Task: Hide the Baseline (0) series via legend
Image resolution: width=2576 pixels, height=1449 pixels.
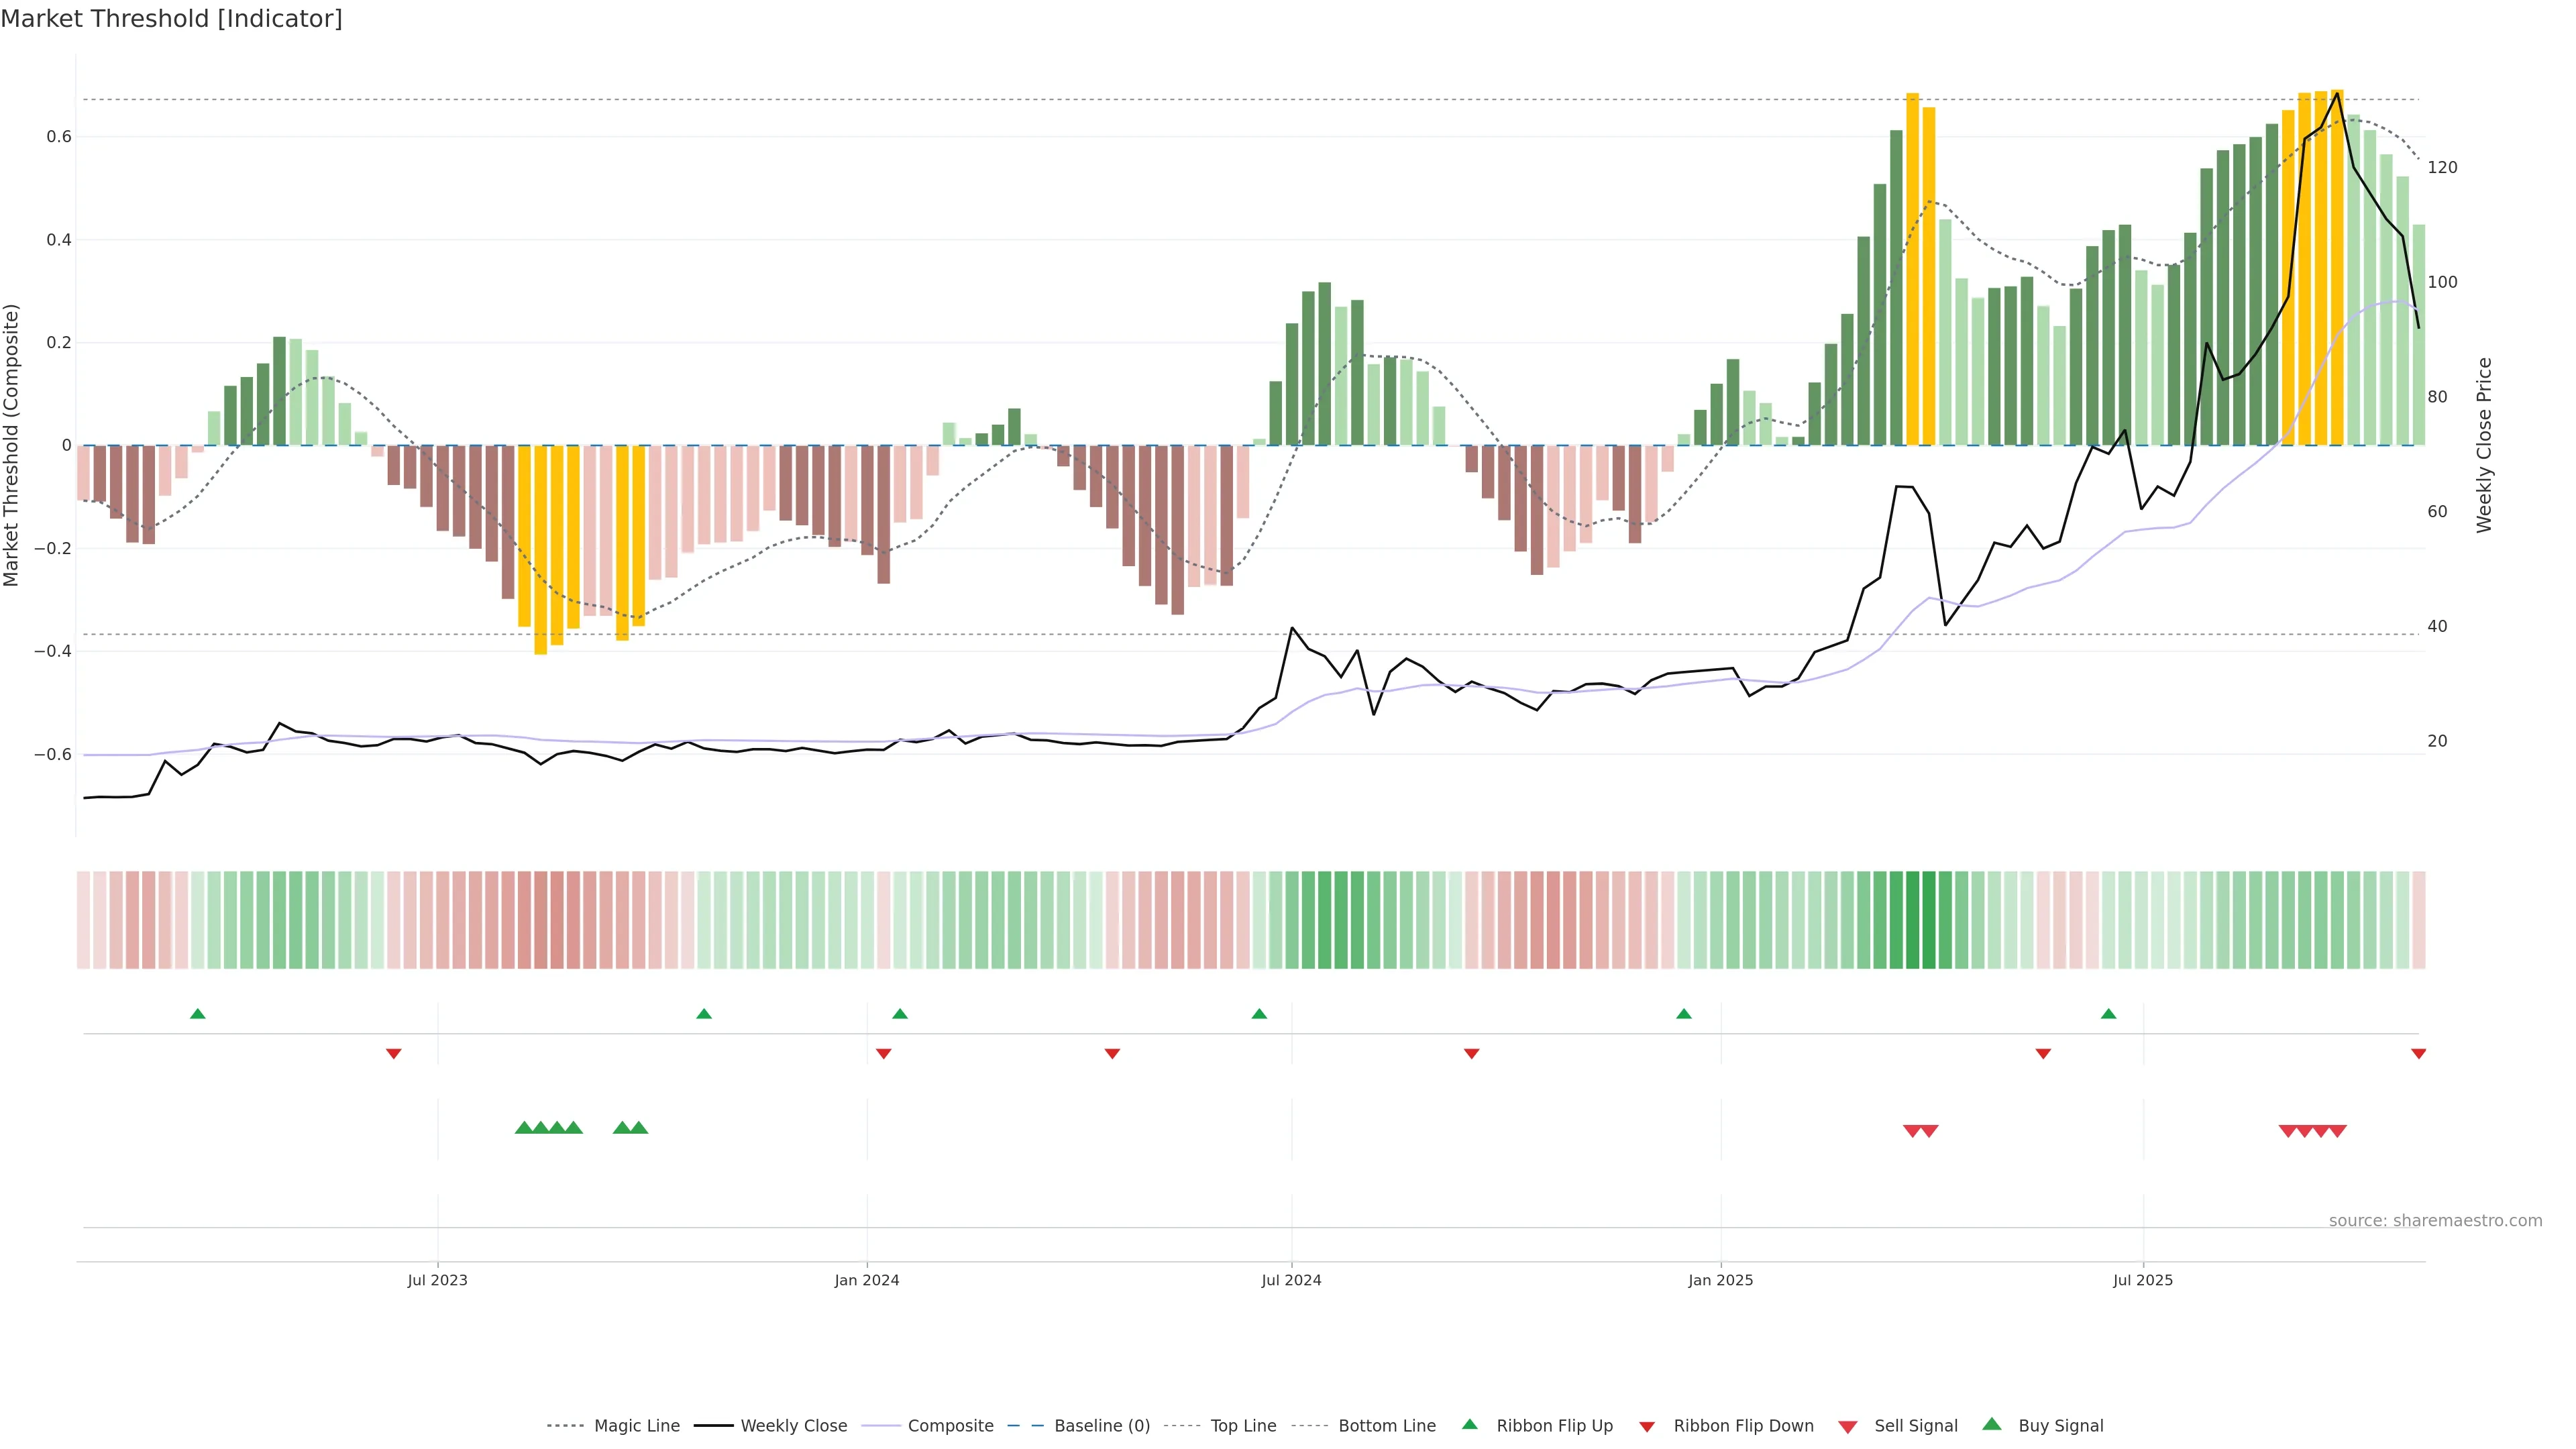Action: [1101, 1426]
